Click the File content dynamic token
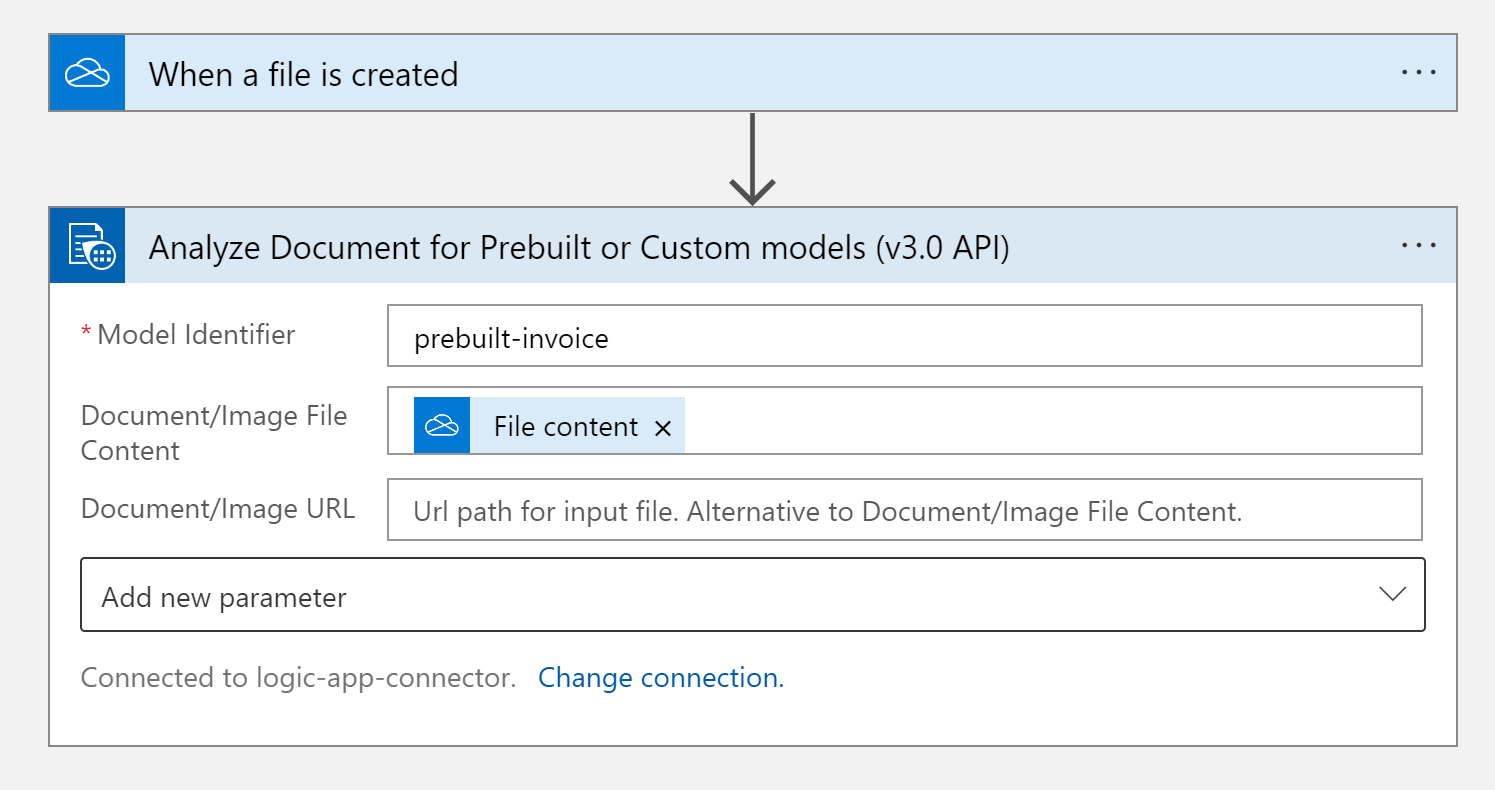The width and height of the screenshot is (1495, 790). pos(565,426)
